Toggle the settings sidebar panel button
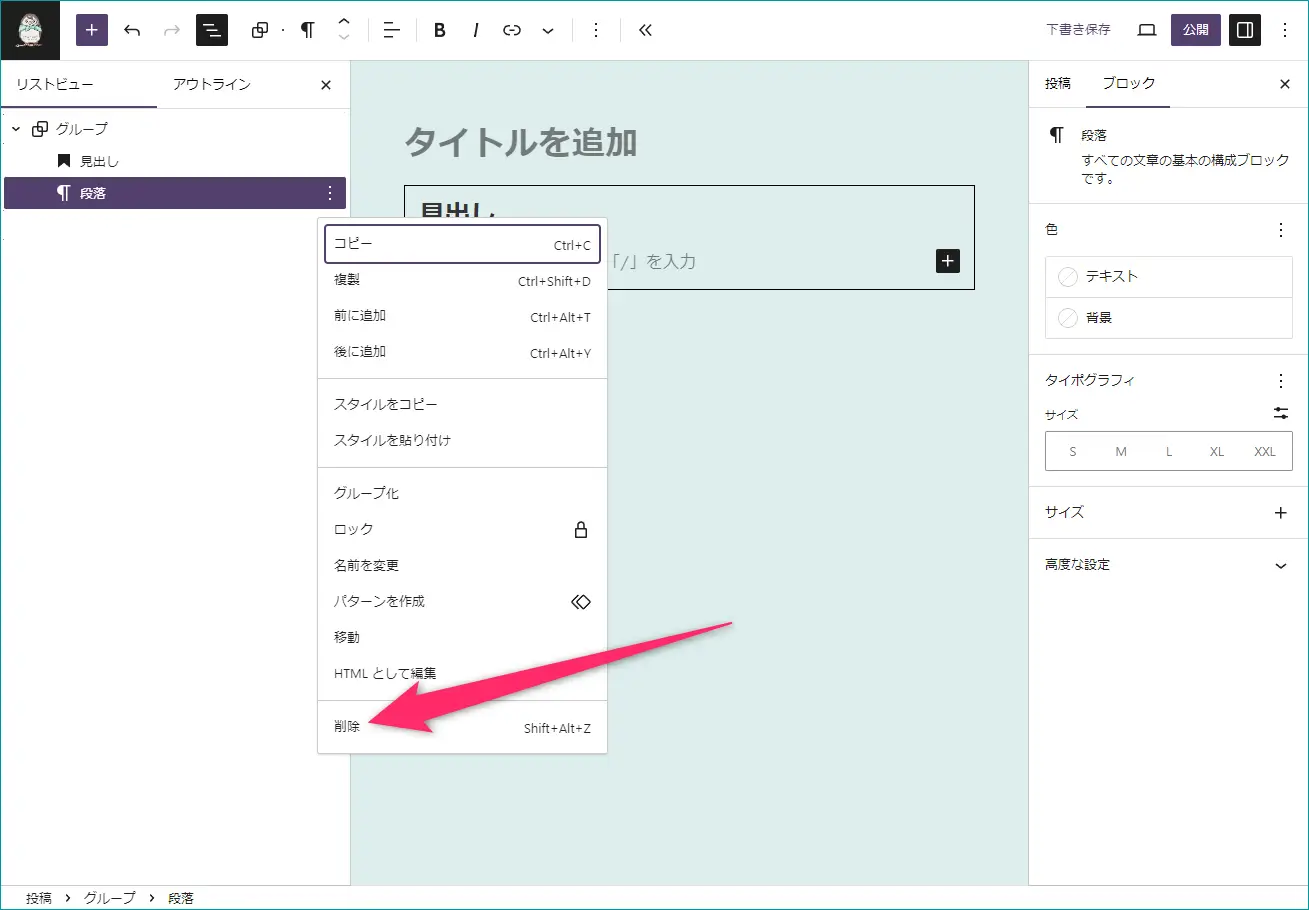The image size is (1309, 910). (x=1245, y=30)
